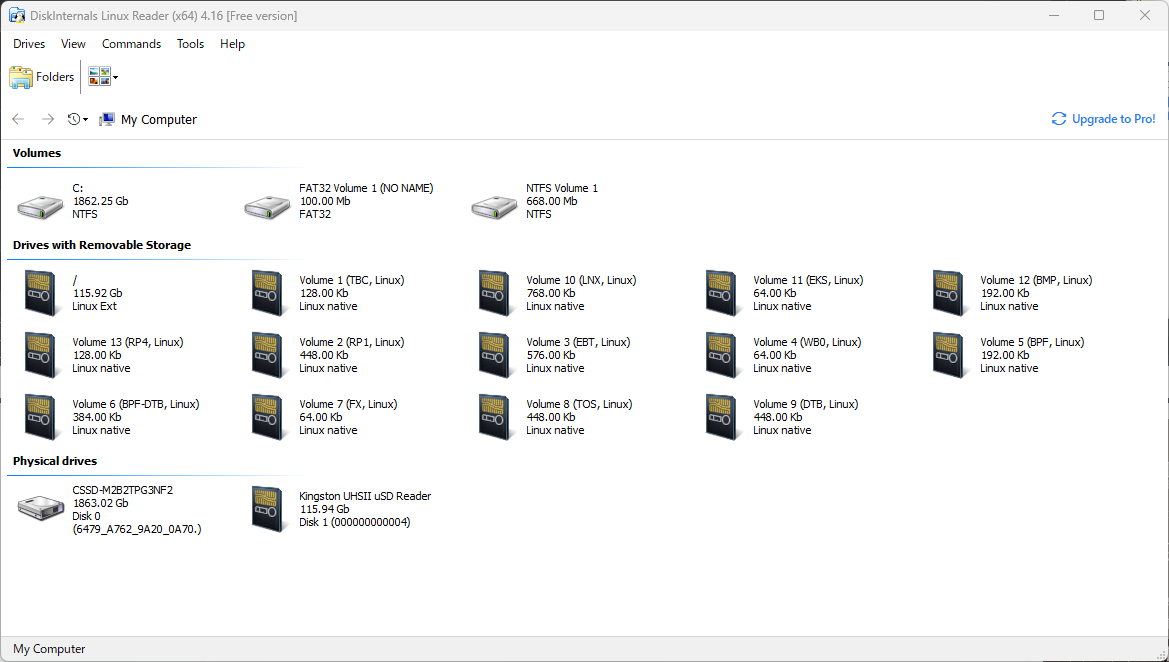Viewport: 1169px width, 662px height.
Task: Select the root / Linux Ext card icon
Action: pos(40,293)
